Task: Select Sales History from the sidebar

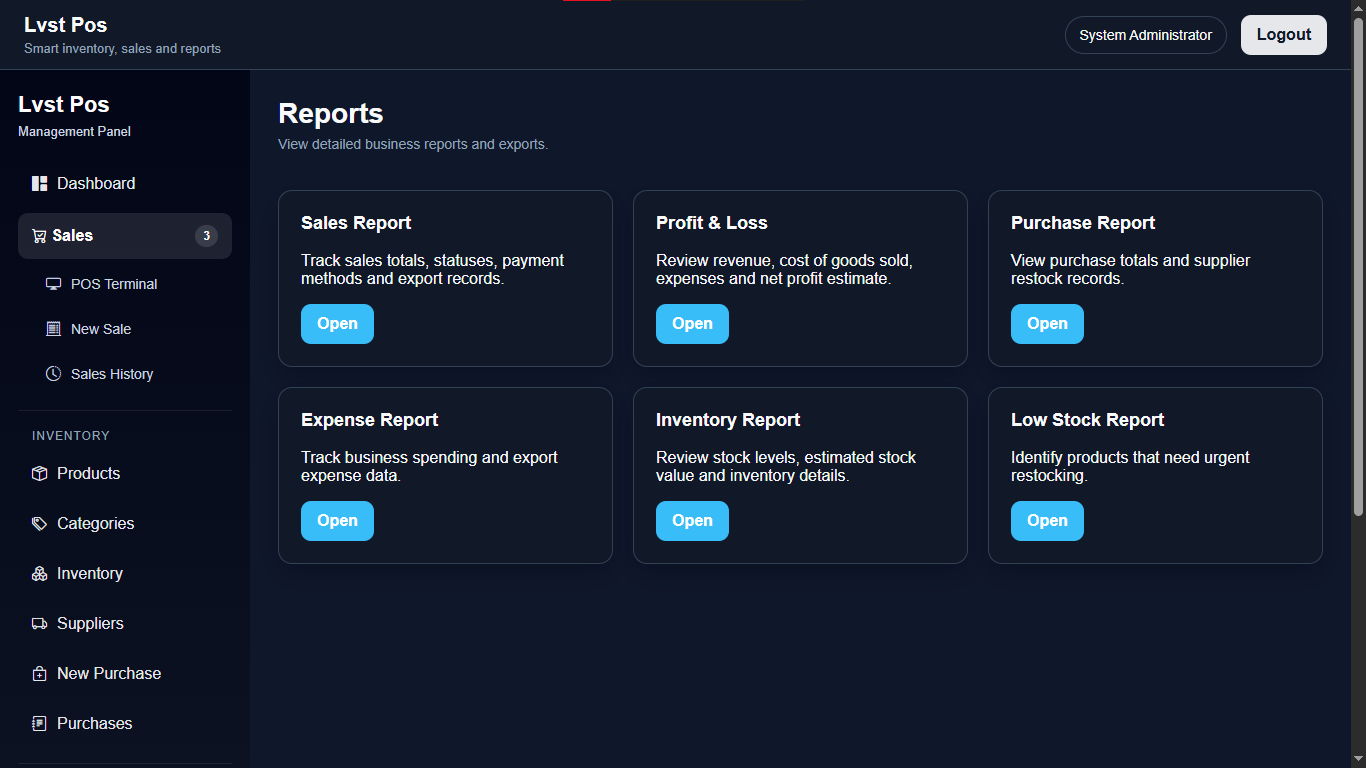Action: pyautogui.click(x=110, y=373)
